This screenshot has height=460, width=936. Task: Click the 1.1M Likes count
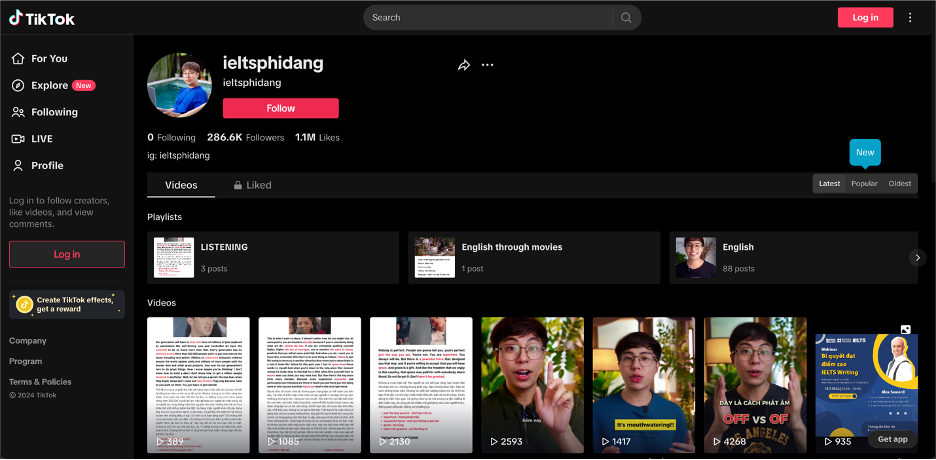coord(317,138)
